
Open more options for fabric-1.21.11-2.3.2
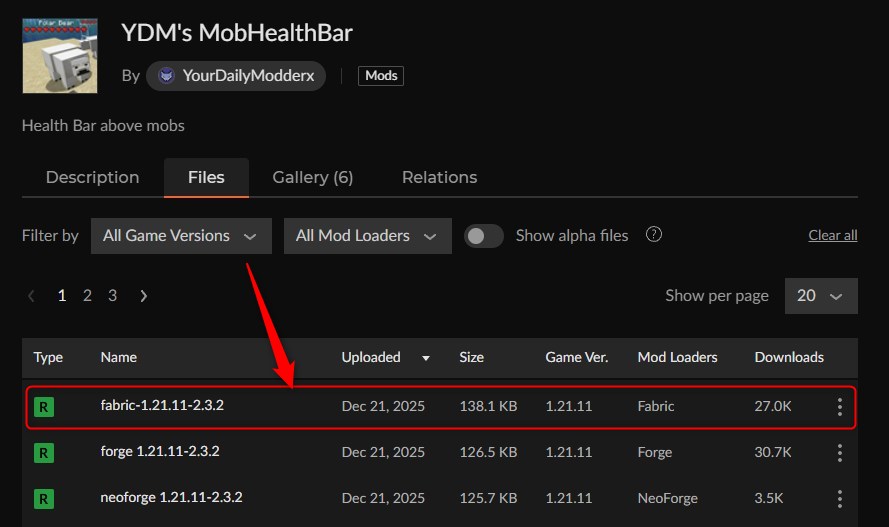(839, 407)
